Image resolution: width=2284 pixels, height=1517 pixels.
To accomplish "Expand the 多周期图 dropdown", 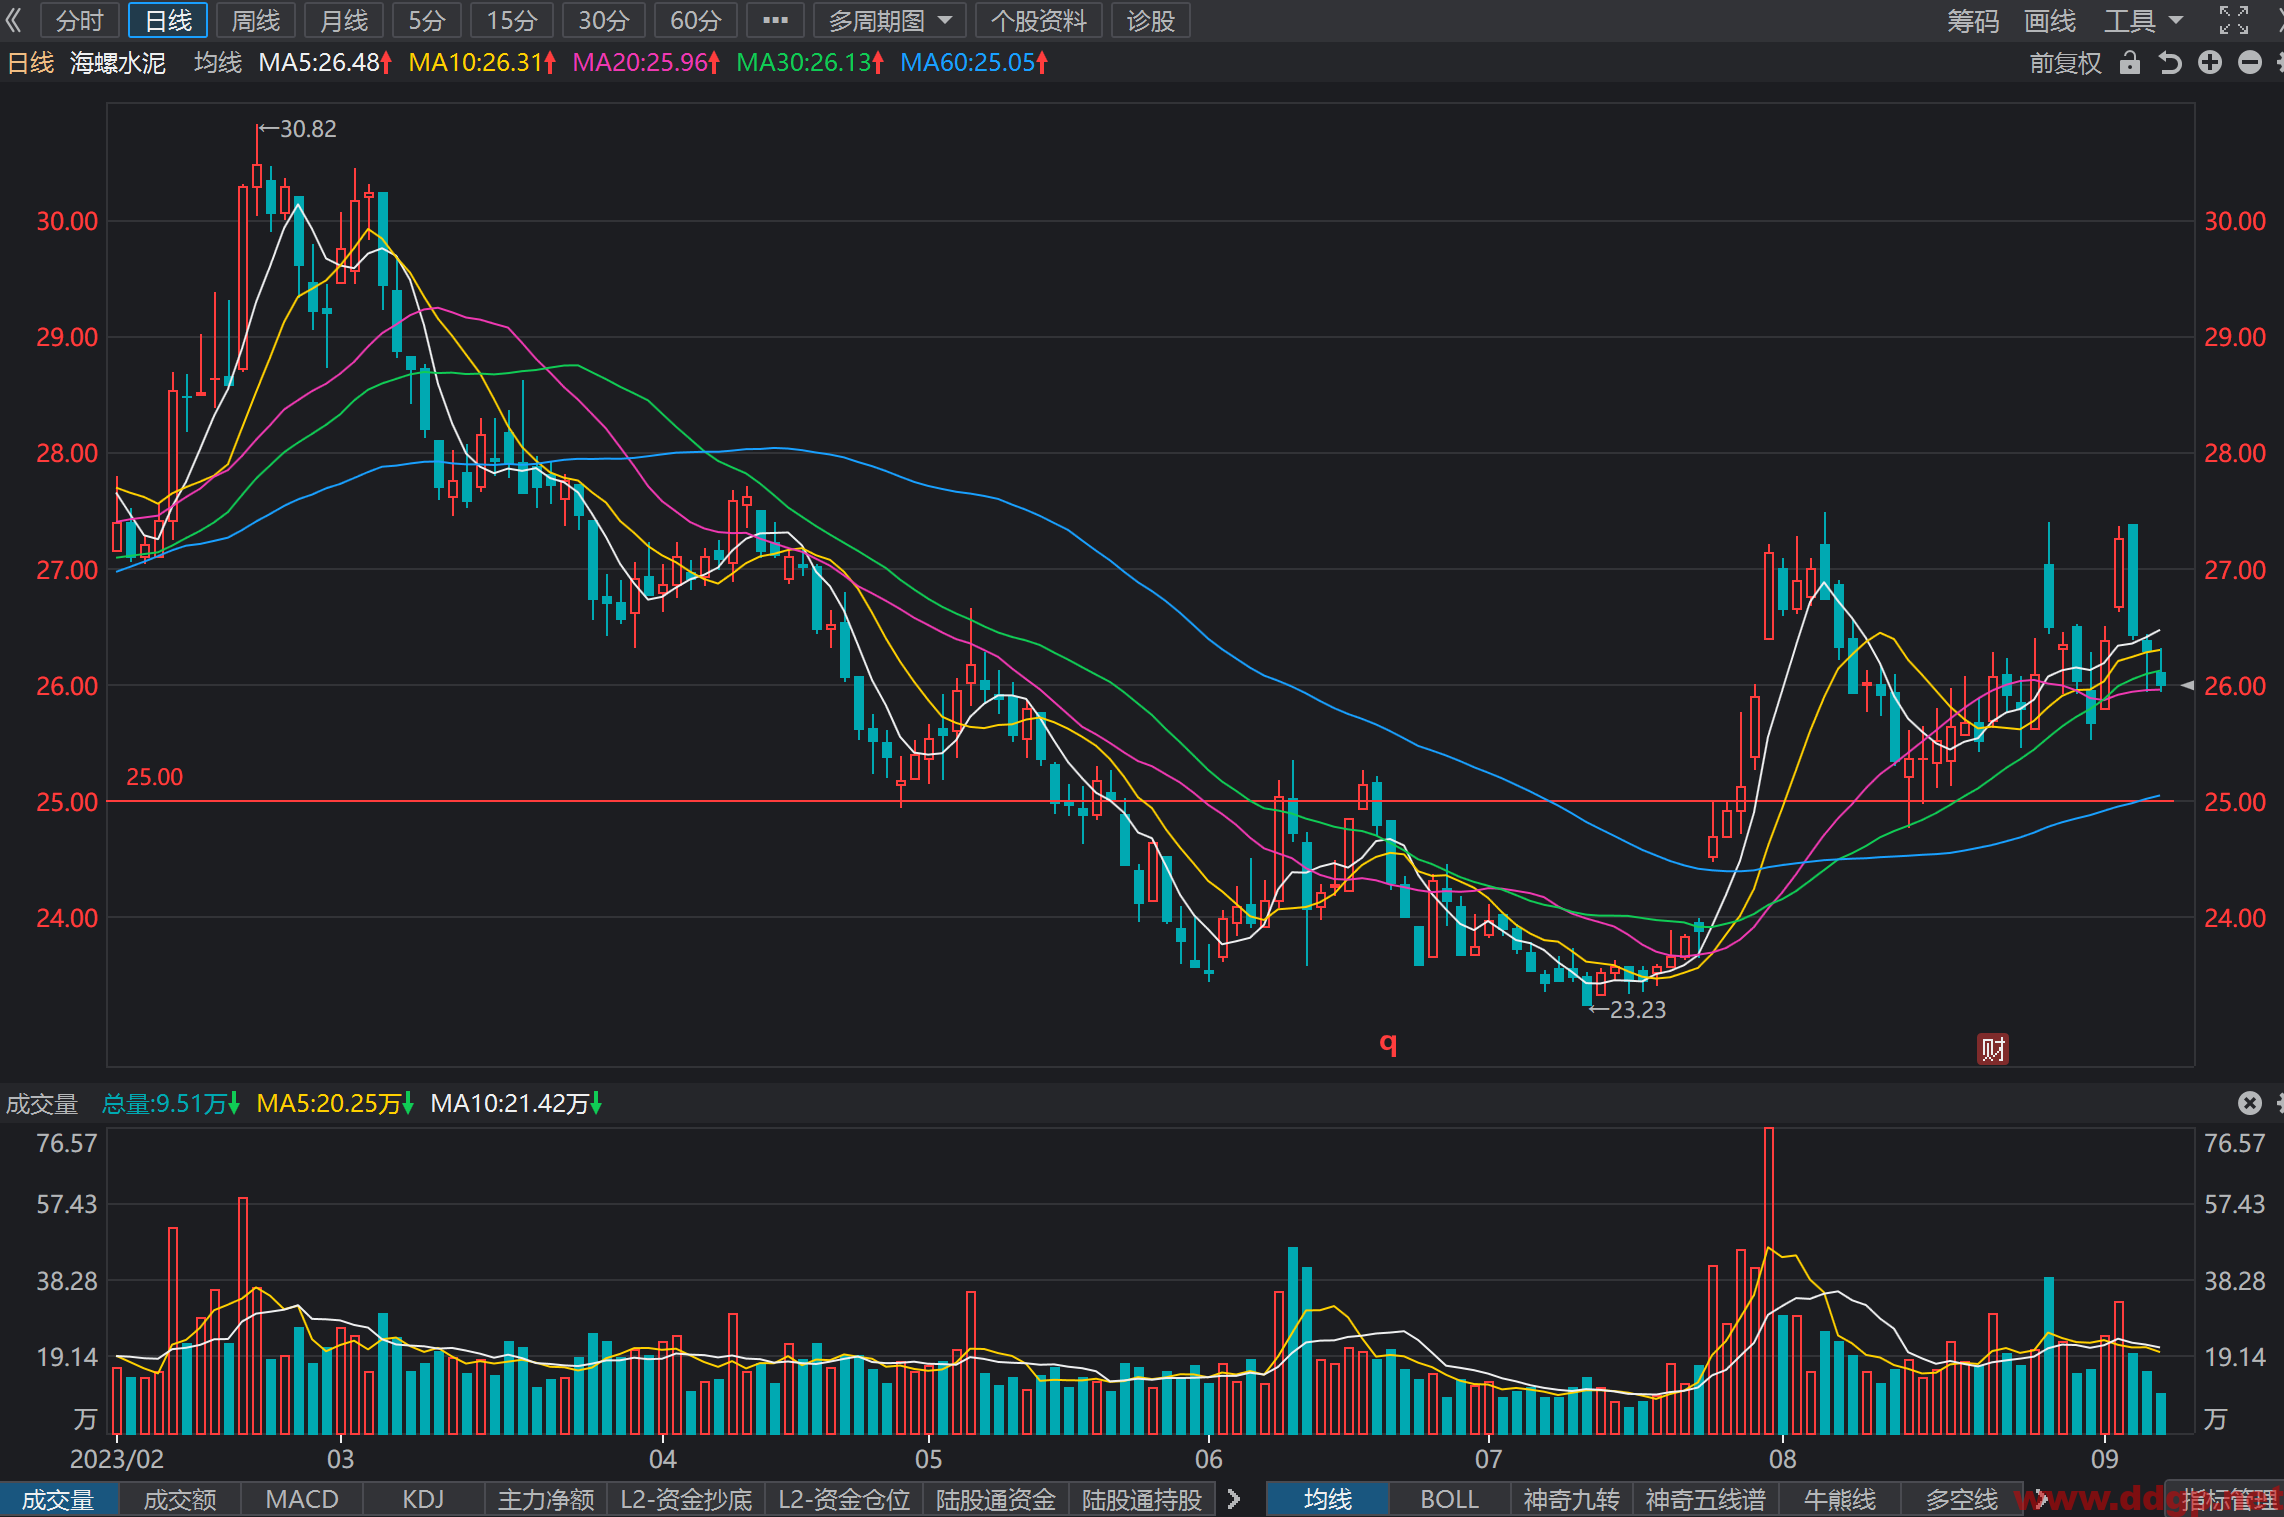I will [890, 20].
